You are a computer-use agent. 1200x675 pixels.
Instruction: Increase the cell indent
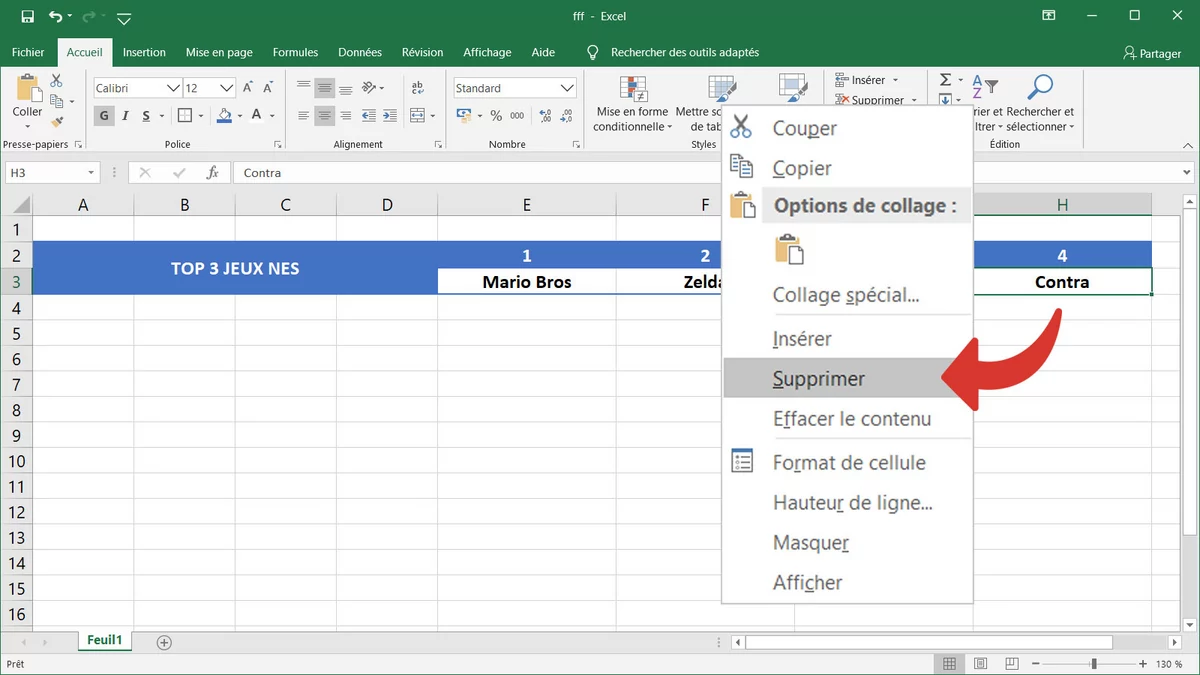(388, 116)
